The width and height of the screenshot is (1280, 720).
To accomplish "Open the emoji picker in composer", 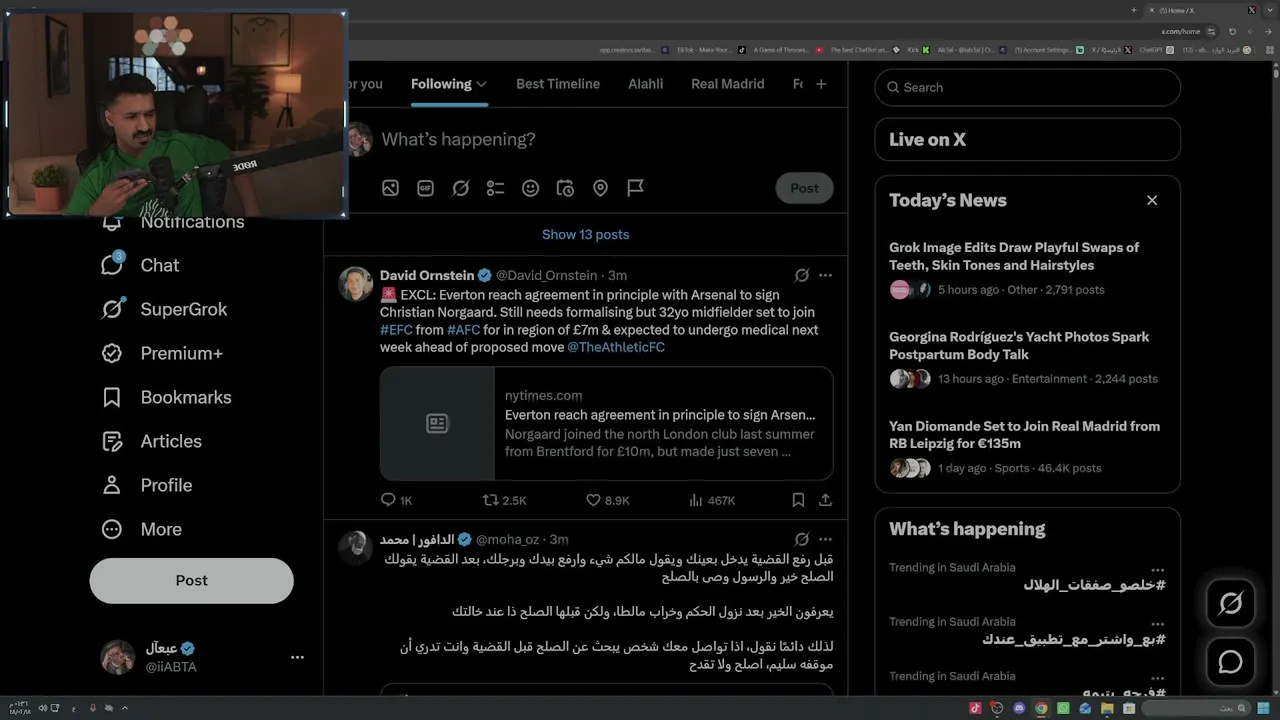I will coord(530,188).
